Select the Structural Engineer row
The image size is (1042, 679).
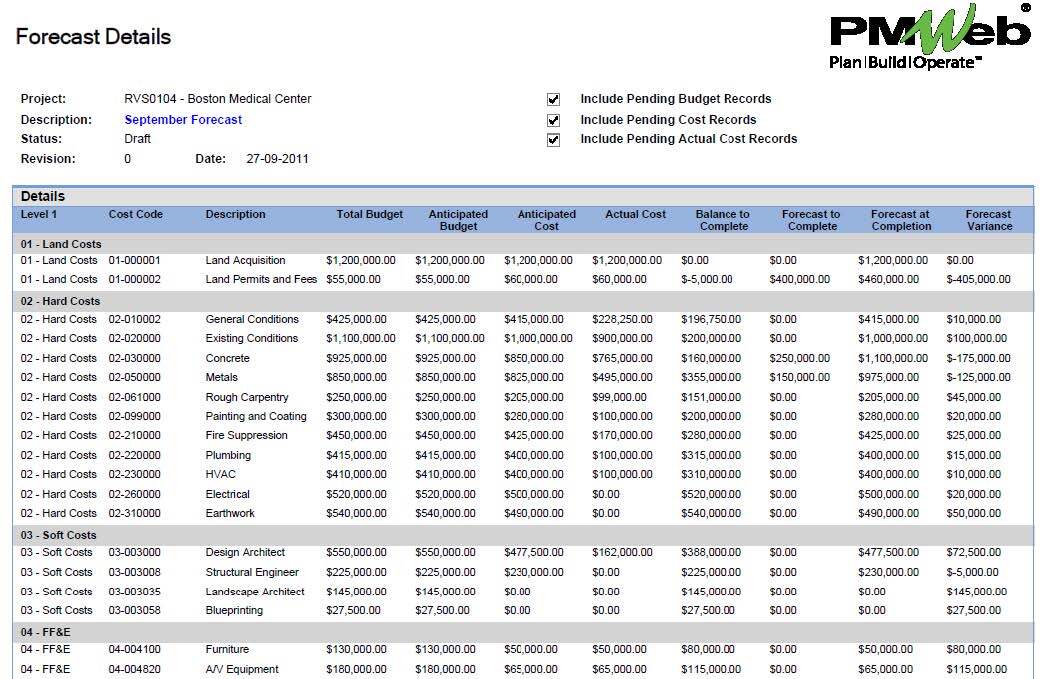click(x=252, y=573)
